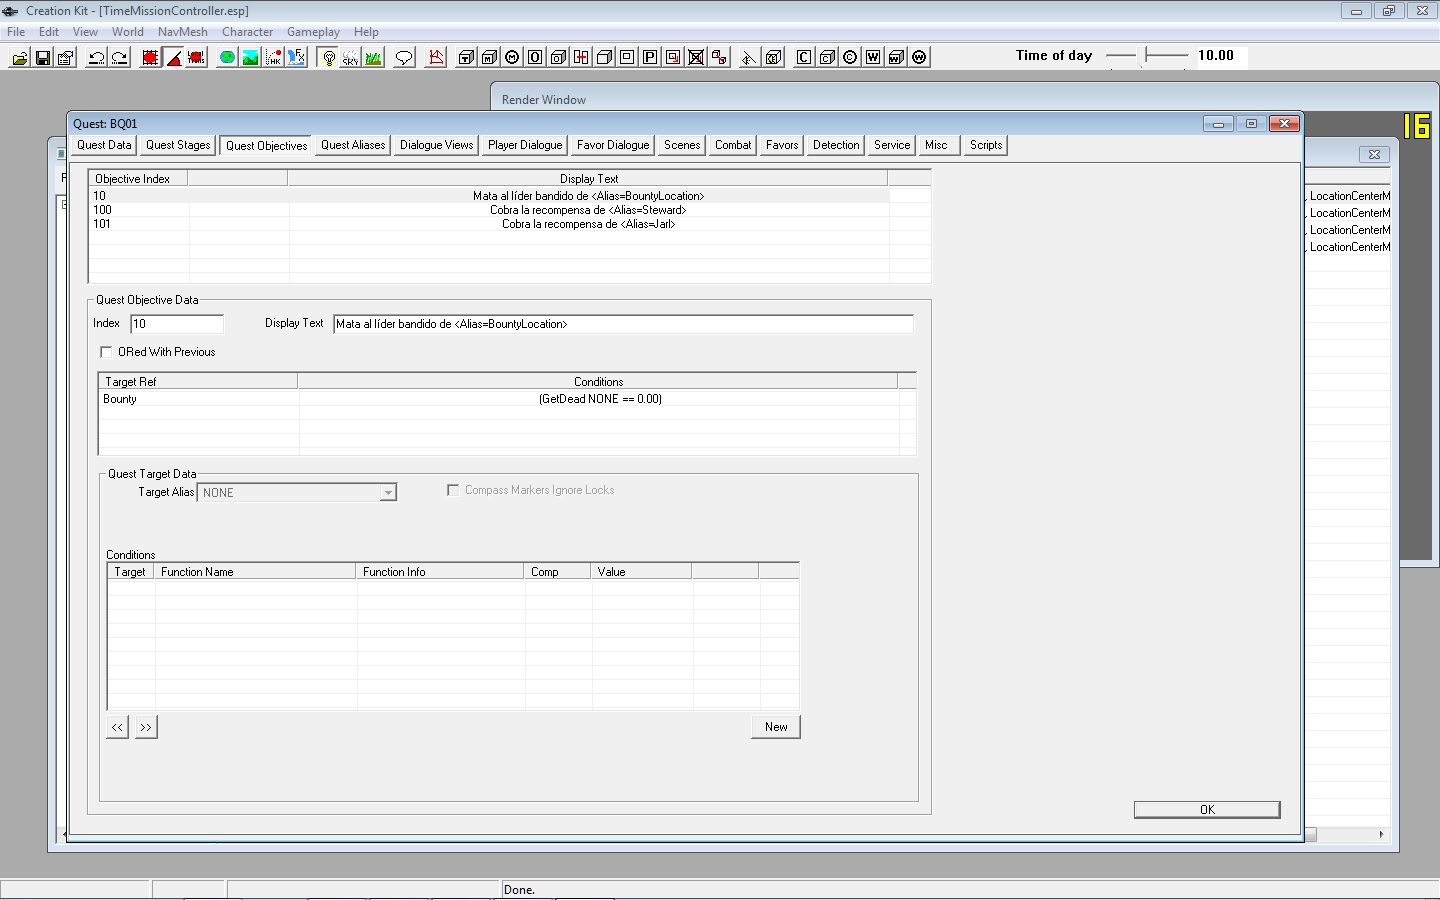Open the Favor Dialogue tab
The image size is (1440, 900).
pyautogui.click(x=613, y=145)
